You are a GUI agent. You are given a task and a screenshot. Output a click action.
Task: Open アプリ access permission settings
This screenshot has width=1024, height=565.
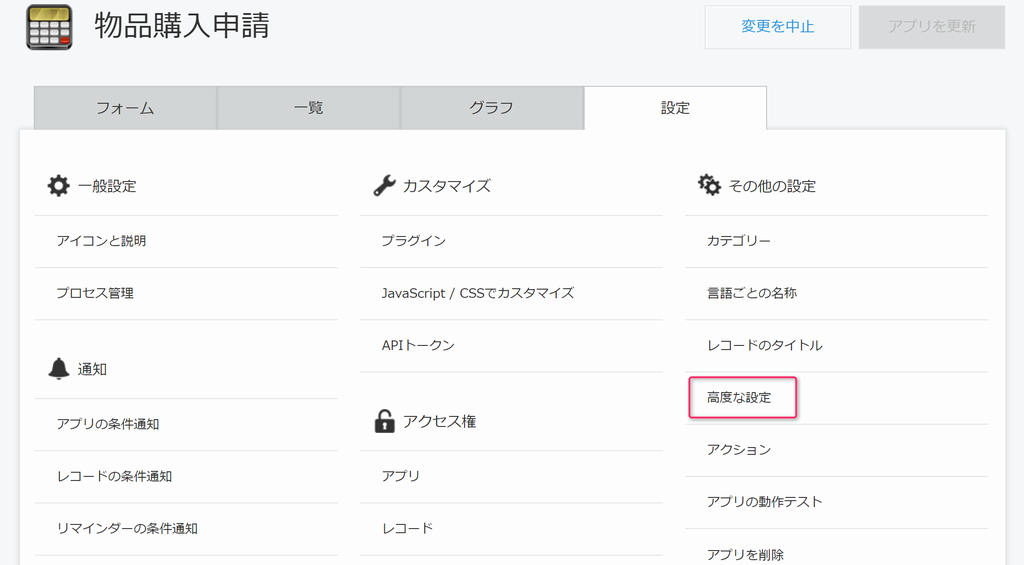401,476
